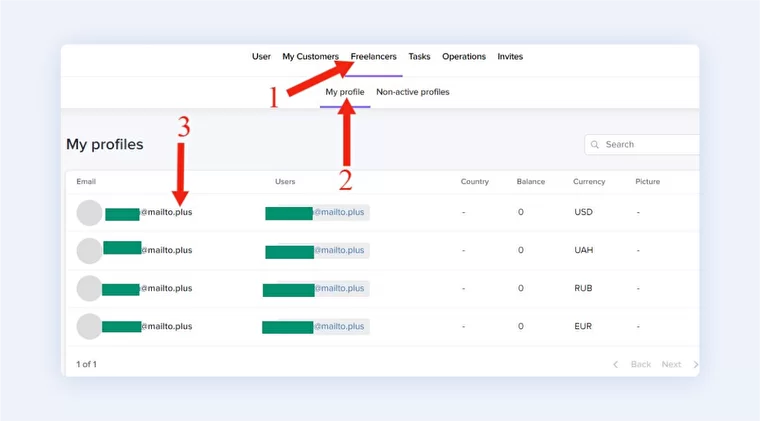Click the Picture column header
760x421 pixels.
tap(648, 182)
